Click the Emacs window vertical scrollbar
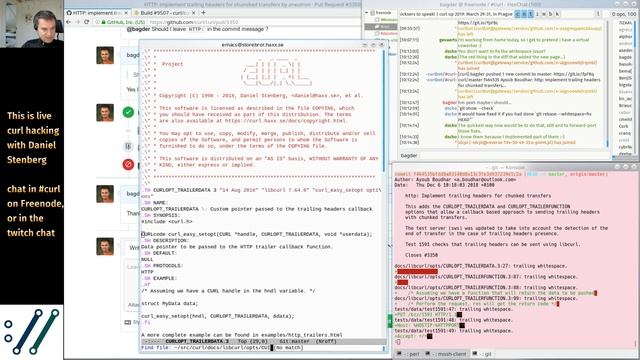This screenshot has width=640, height=360. 384,110
